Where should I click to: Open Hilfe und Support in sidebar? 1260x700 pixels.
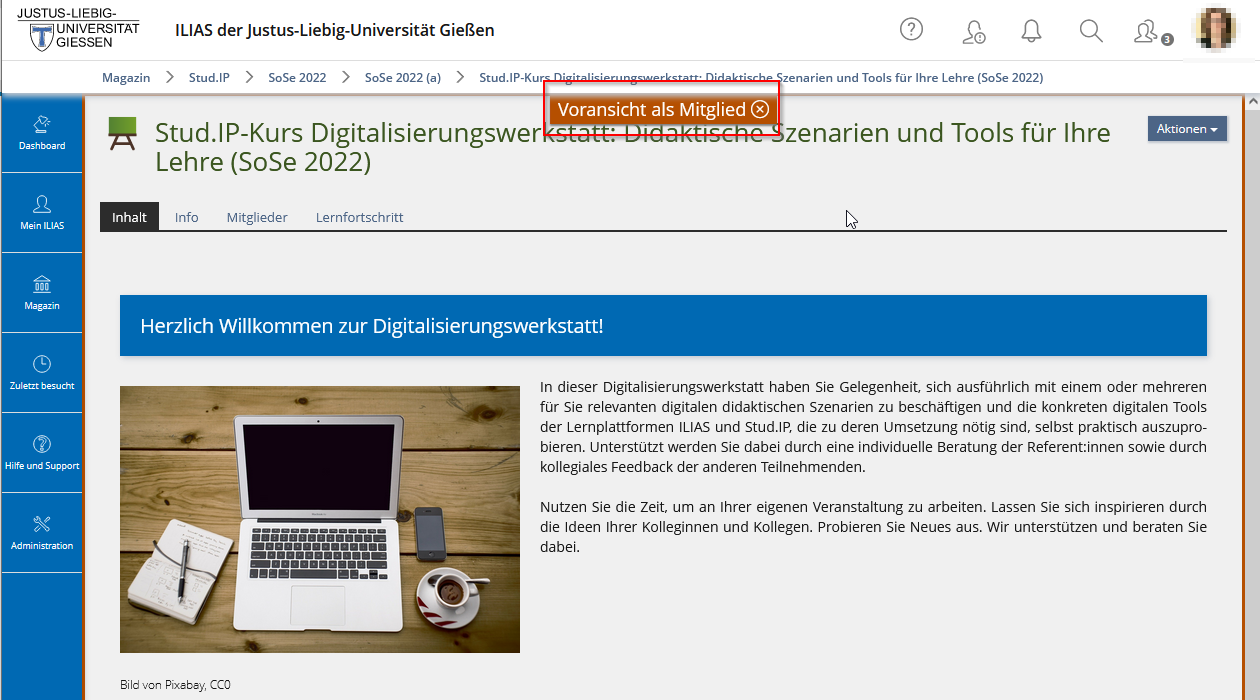point(42,453)
